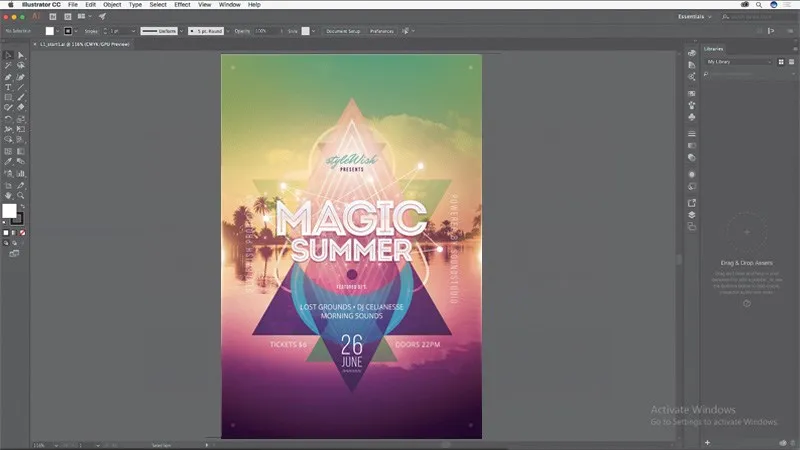Screen dimensions: 800x450
Task: Select the Magic Wand tool
Action: click(x=8, y=66)
